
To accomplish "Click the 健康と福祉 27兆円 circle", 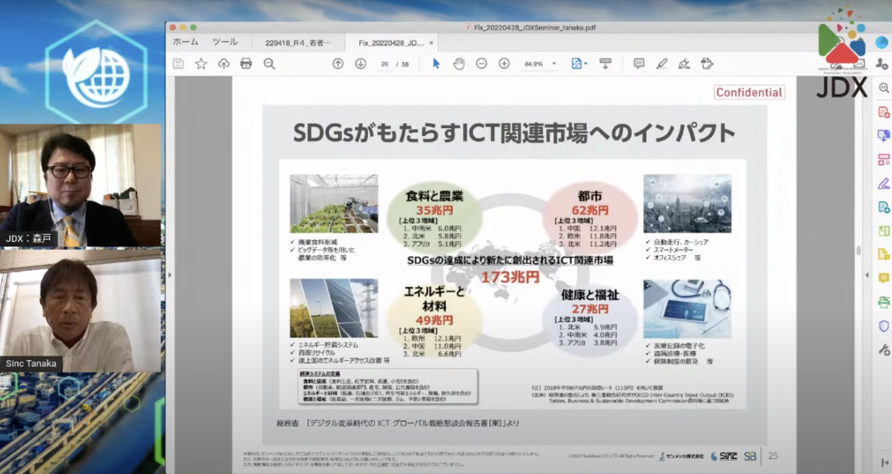I will tap(589, 319).
